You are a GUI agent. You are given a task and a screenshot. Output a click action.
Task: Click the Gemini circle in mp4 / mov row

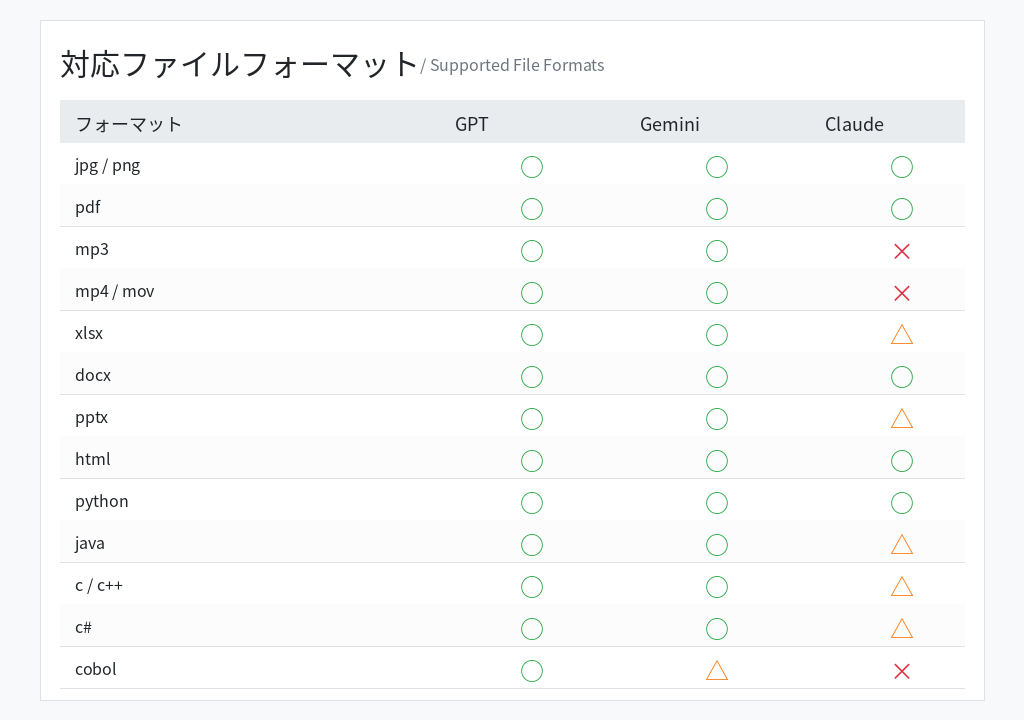(x=716, y=293)
